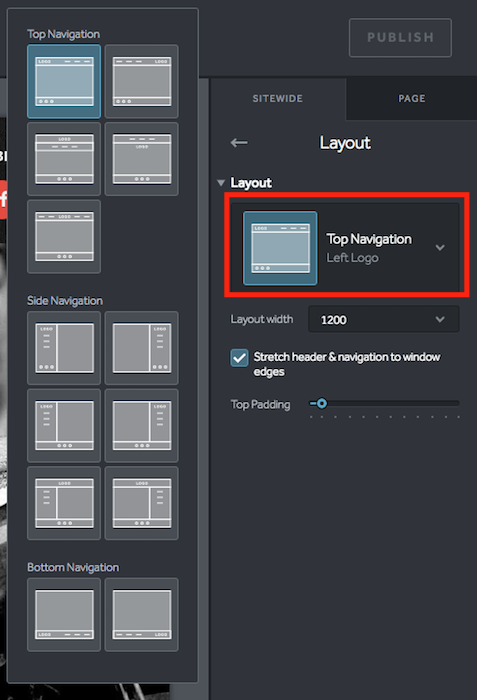Go back using the left arrow
This screenshot has width=477, height=700.
tap(239, 143)
